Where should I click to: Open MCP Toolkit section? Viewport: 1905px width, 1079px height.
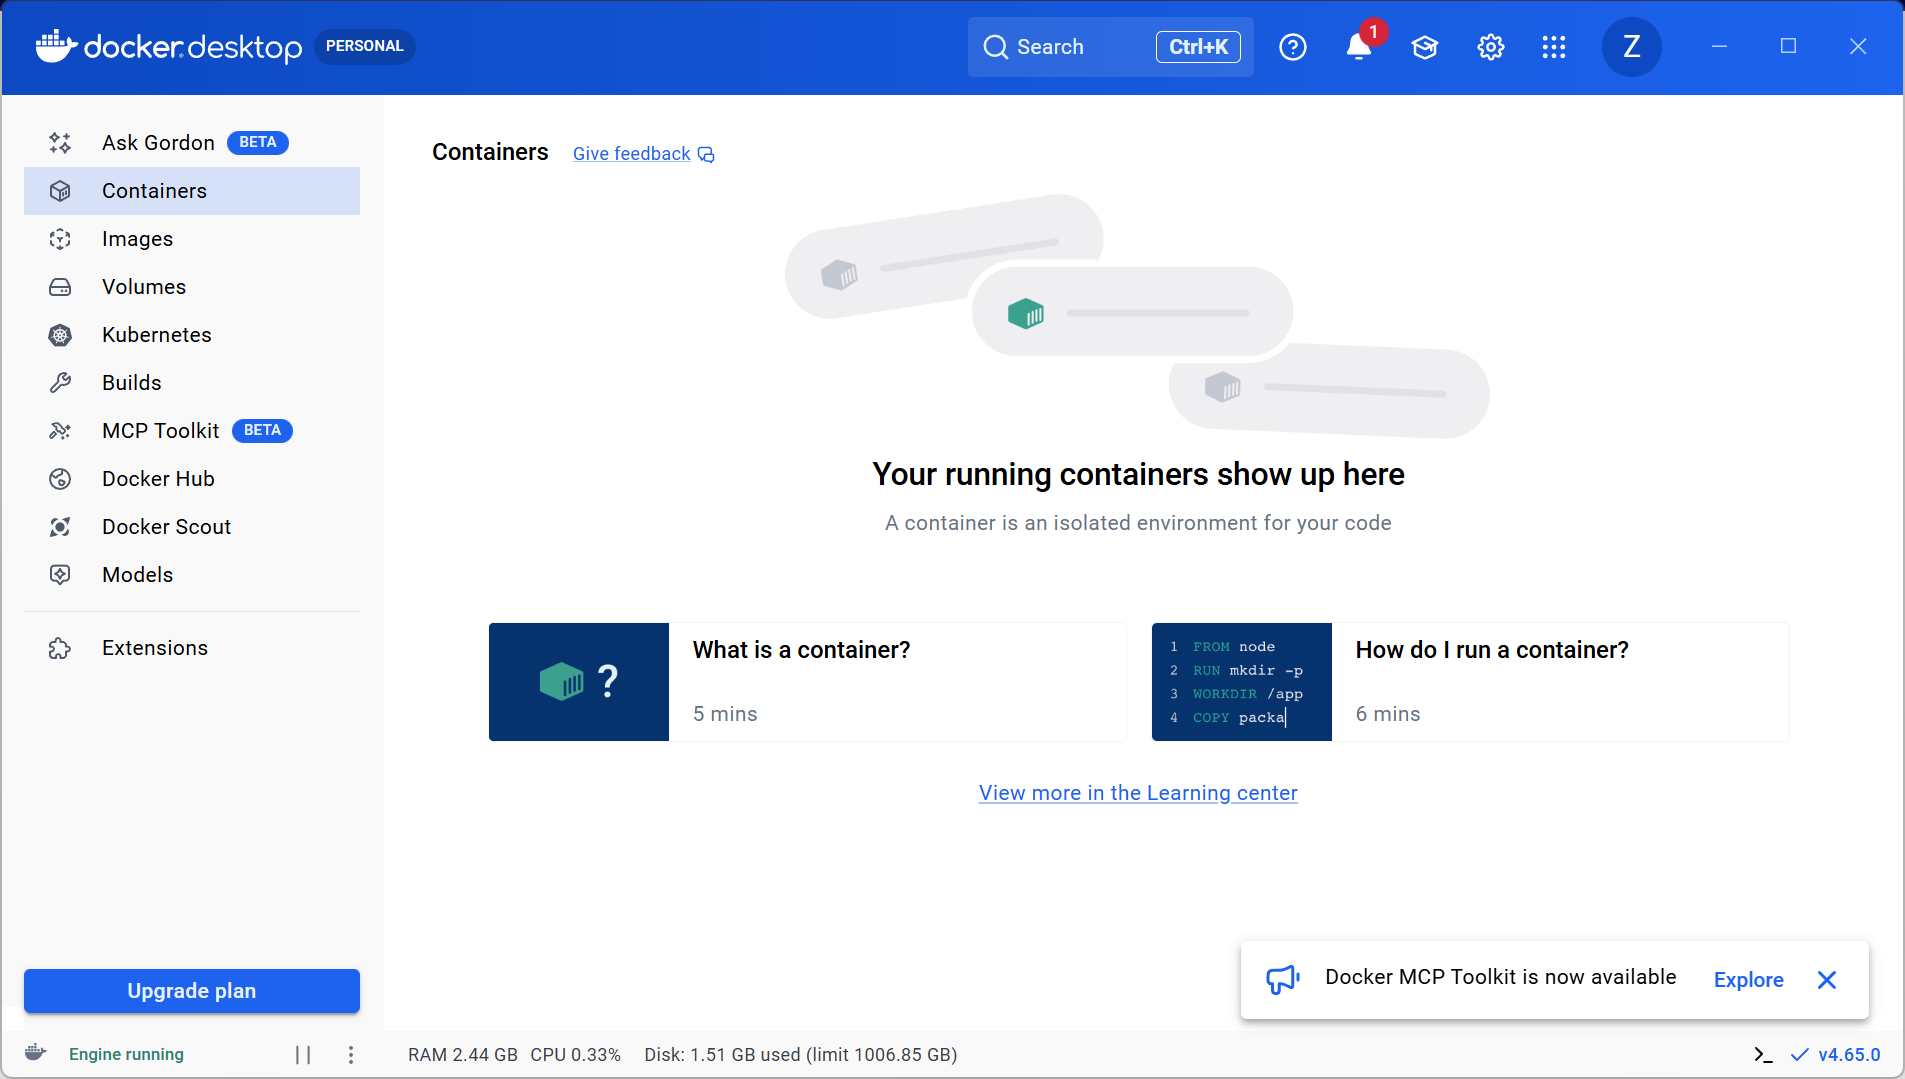click(x=192, y=431)
